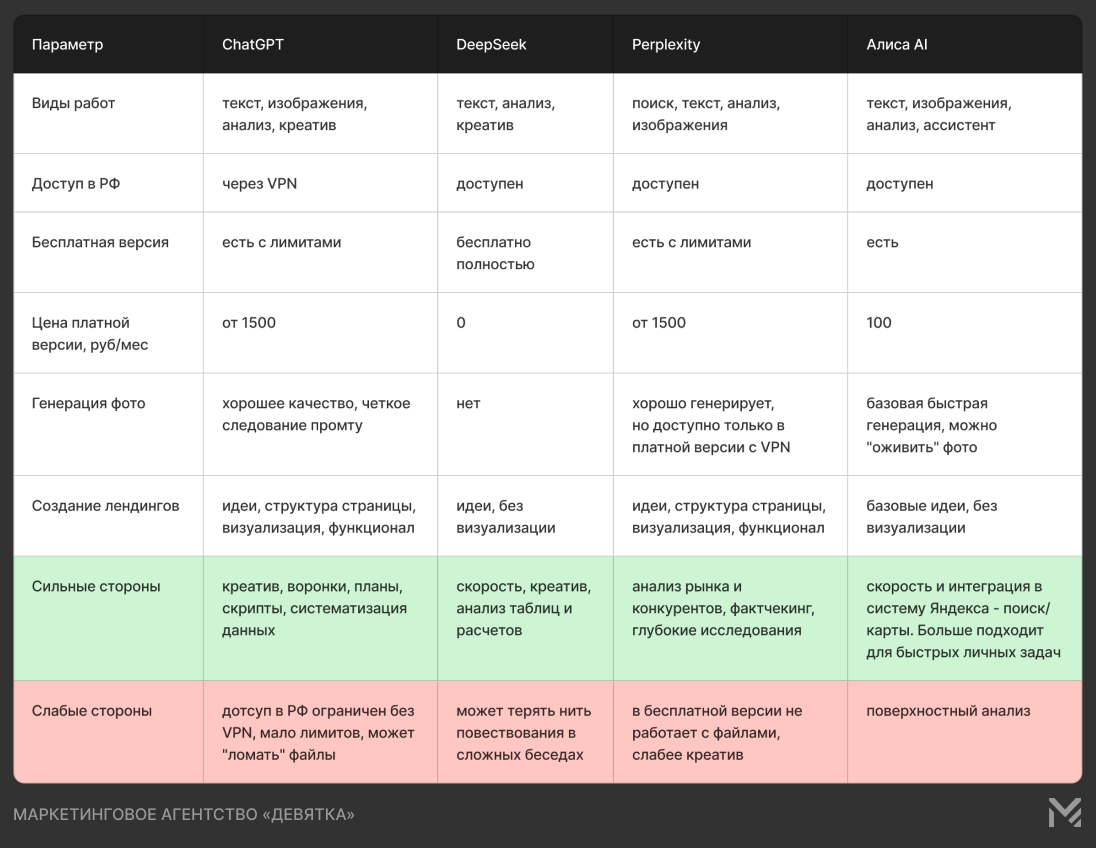The height and width of the screenshot is (848, 1096).
Task: Click the Параметр header cell
Action: [67, 45]
